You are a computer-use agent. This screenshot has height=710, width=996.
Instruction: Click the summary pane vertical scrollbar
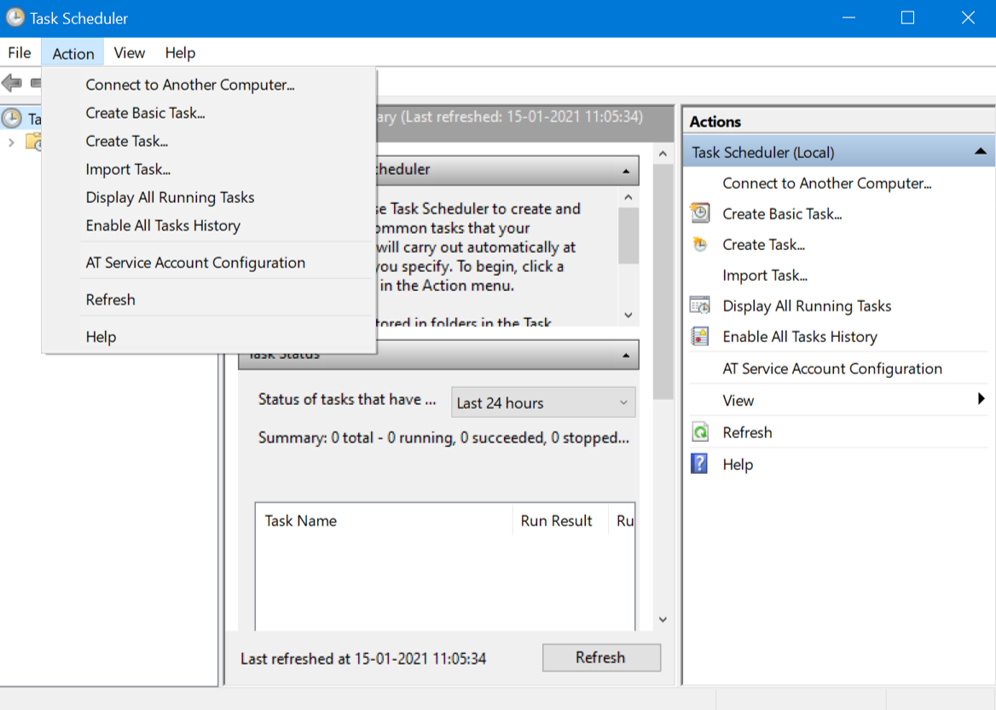coord(663,240)
